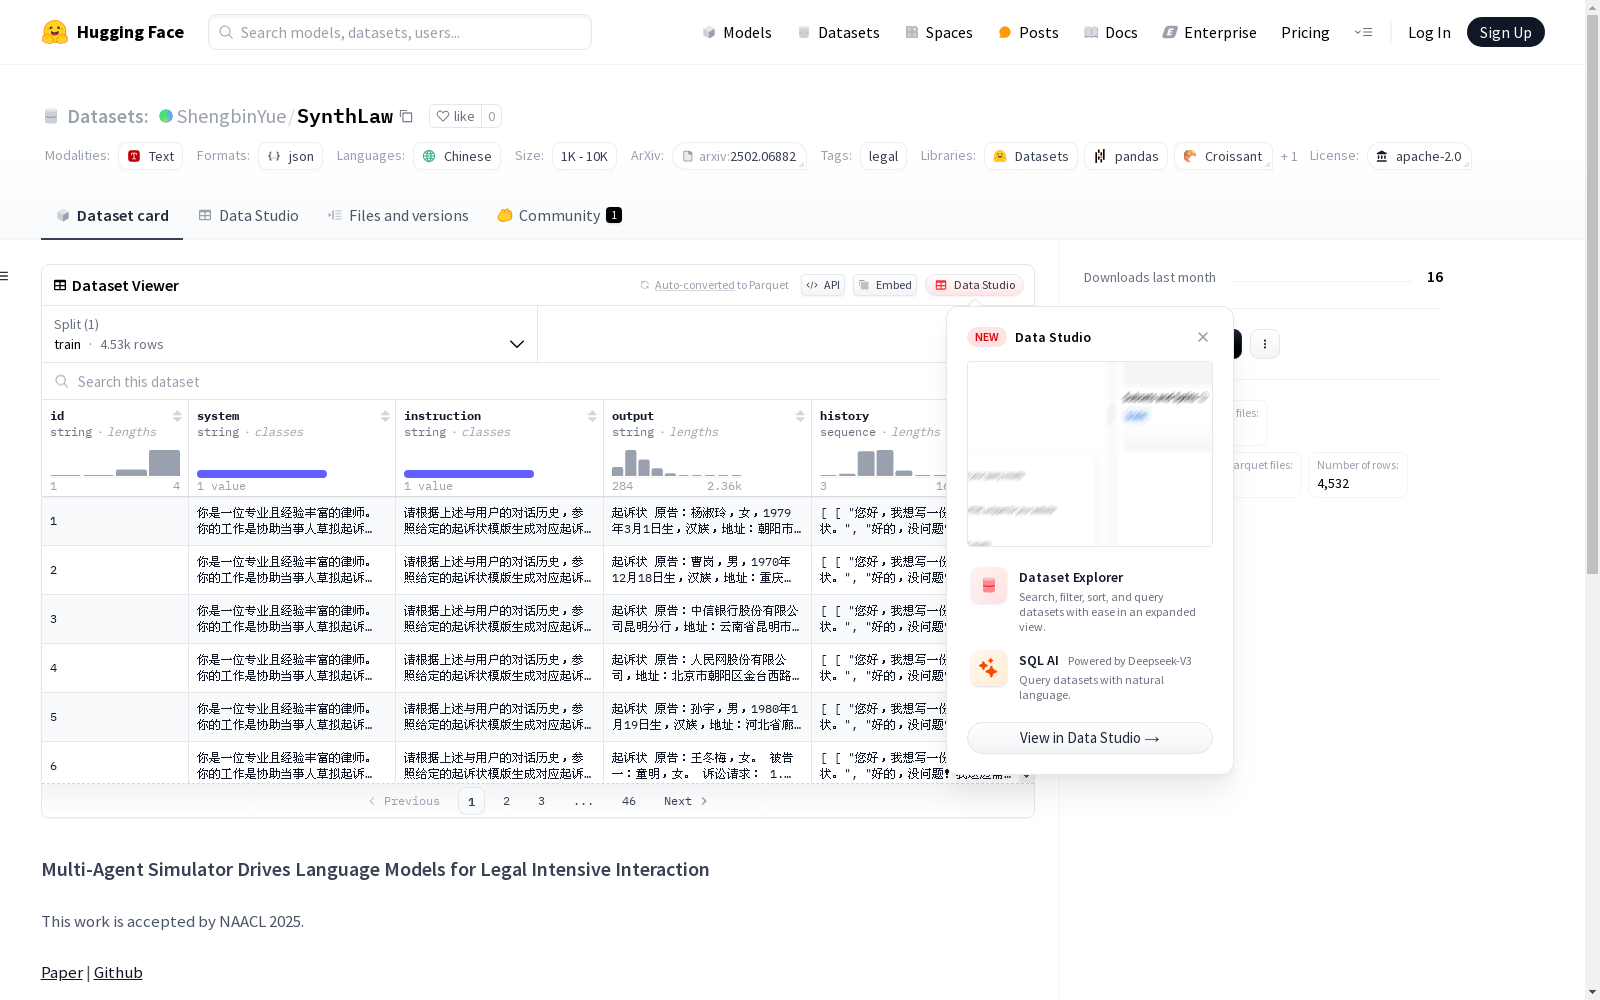Open the more navigation menu icon

(x=1363, y=32)
